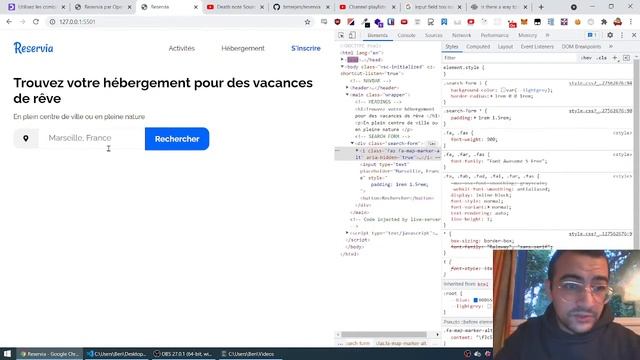Click the lightgrey background-color swatch
The image size is (640, 360).
(x=503, y=90)
